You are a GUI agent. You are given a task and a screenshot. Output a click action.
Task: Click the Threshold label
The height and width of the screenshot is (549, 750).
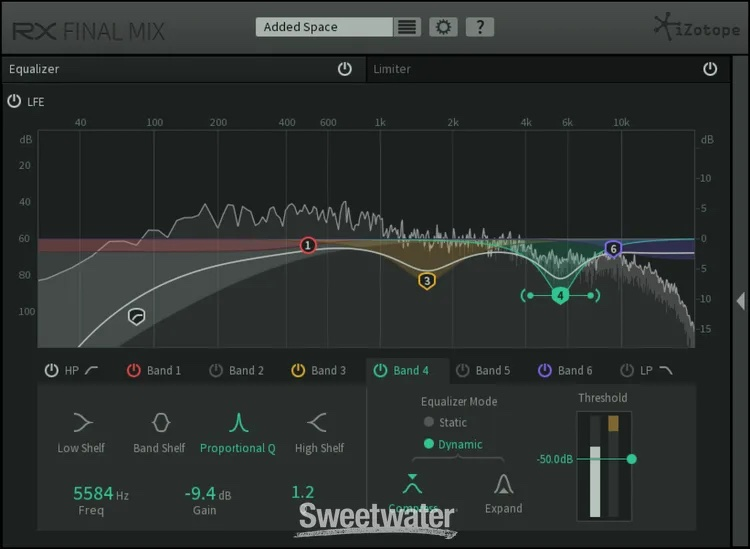pos(603,398)
